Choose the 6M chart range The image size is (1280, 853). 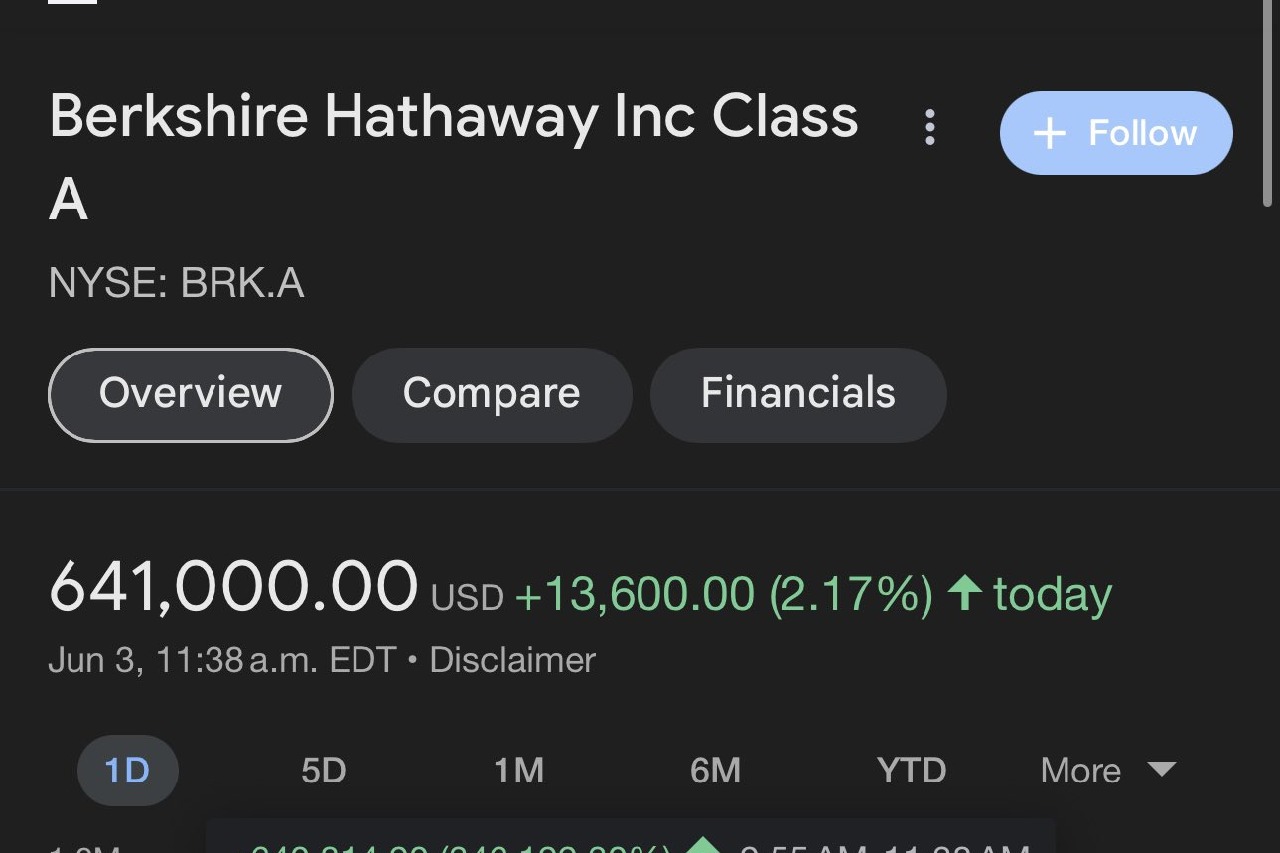point(715,770)
